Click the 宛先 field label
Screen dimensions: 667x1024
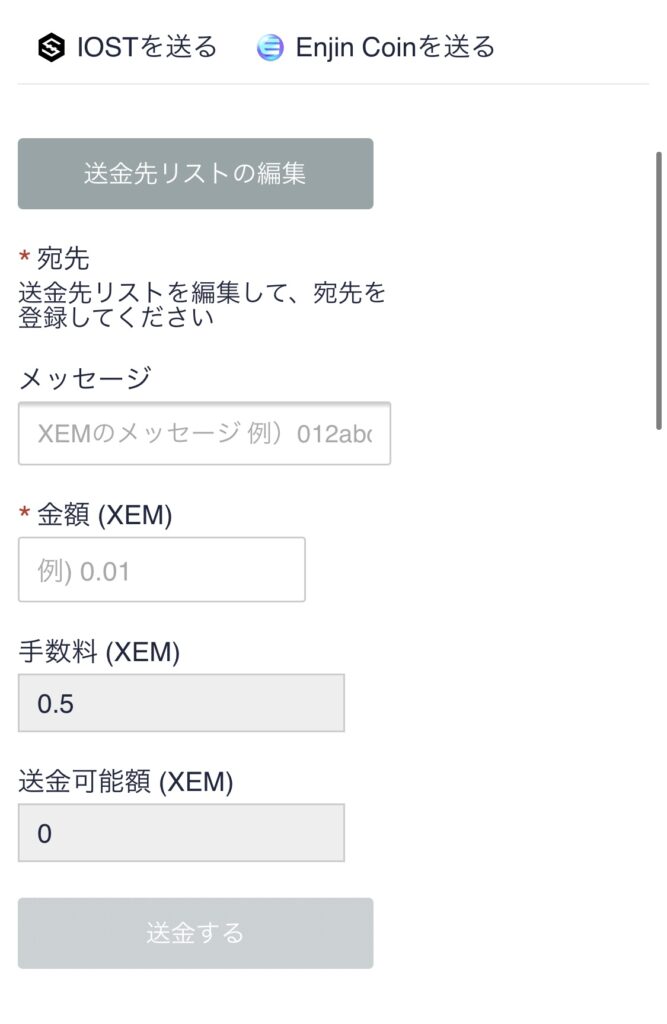coord(63,259)
